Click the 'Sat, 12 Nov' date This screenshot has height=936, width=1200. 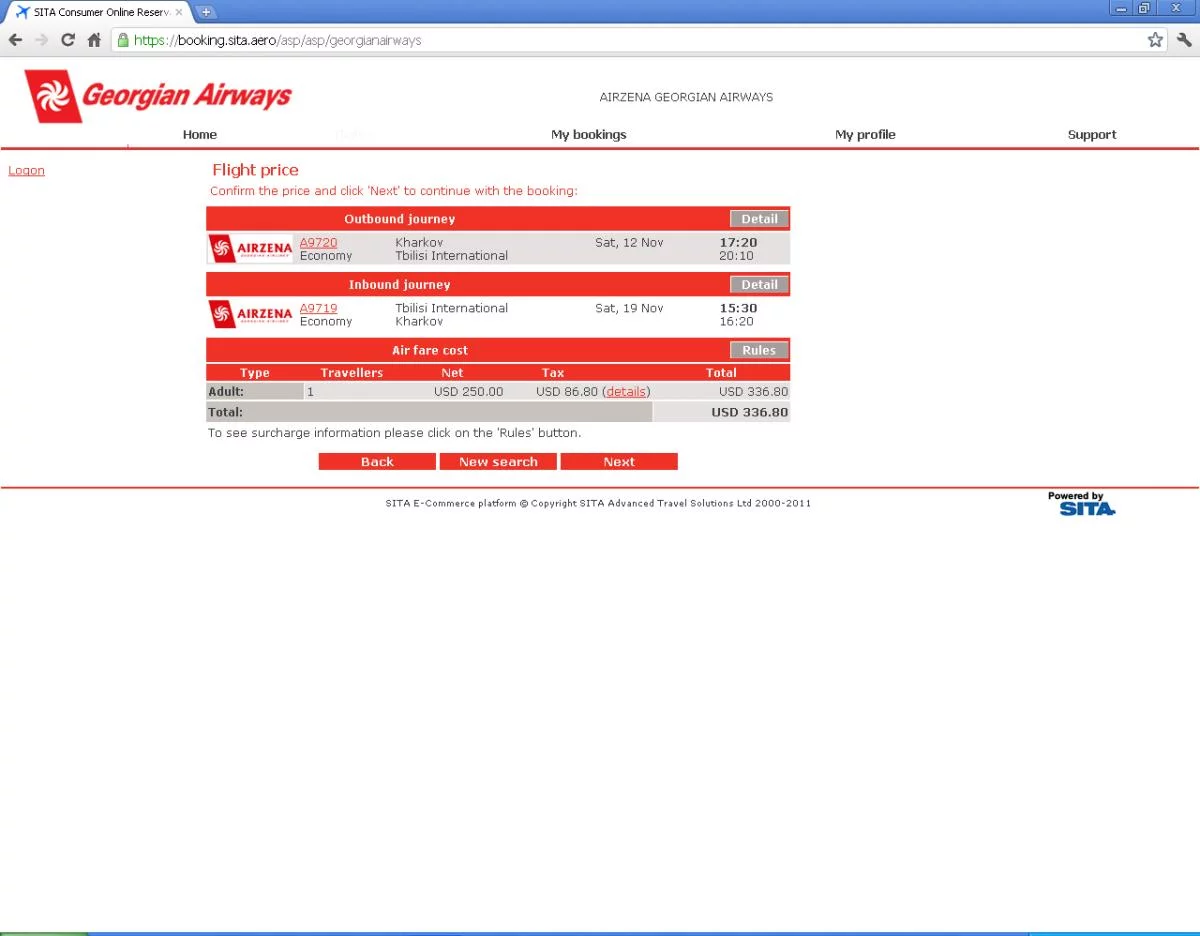[x=629, y=242]
